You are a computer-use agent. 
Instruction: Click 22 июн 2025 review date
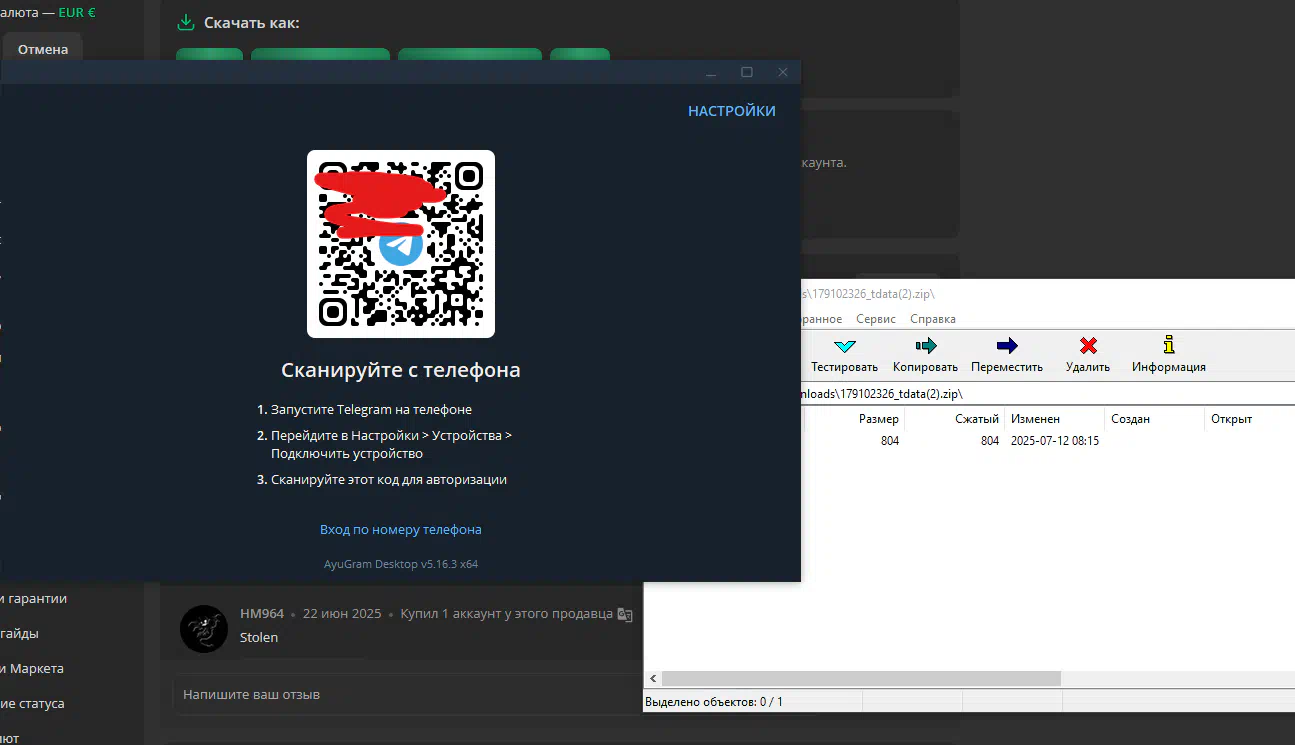[x=342, y=613]
